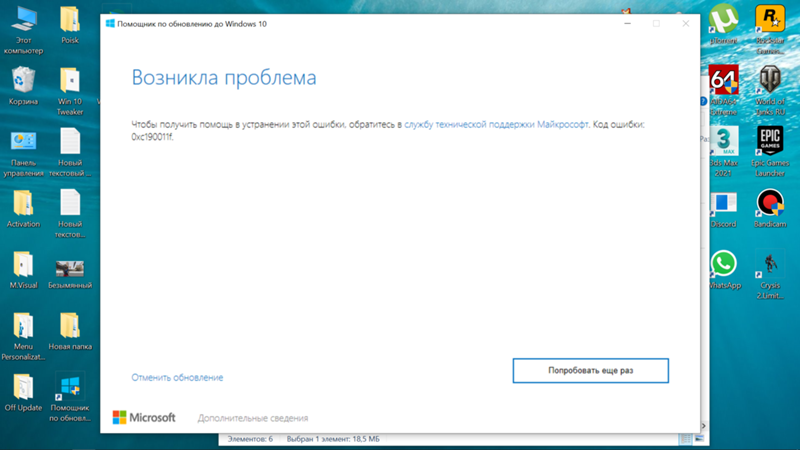Select the Menu Personalizat... folder icon
The image size is (800, 450).
(x=23, y=336)
